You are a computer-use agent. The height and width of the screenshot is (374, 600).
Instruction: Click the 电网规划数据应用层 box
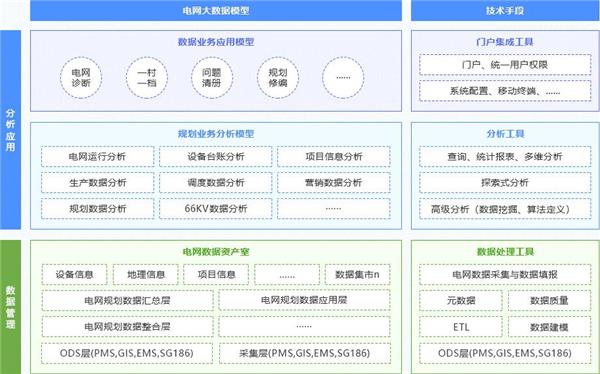click(x=304, y=300)
